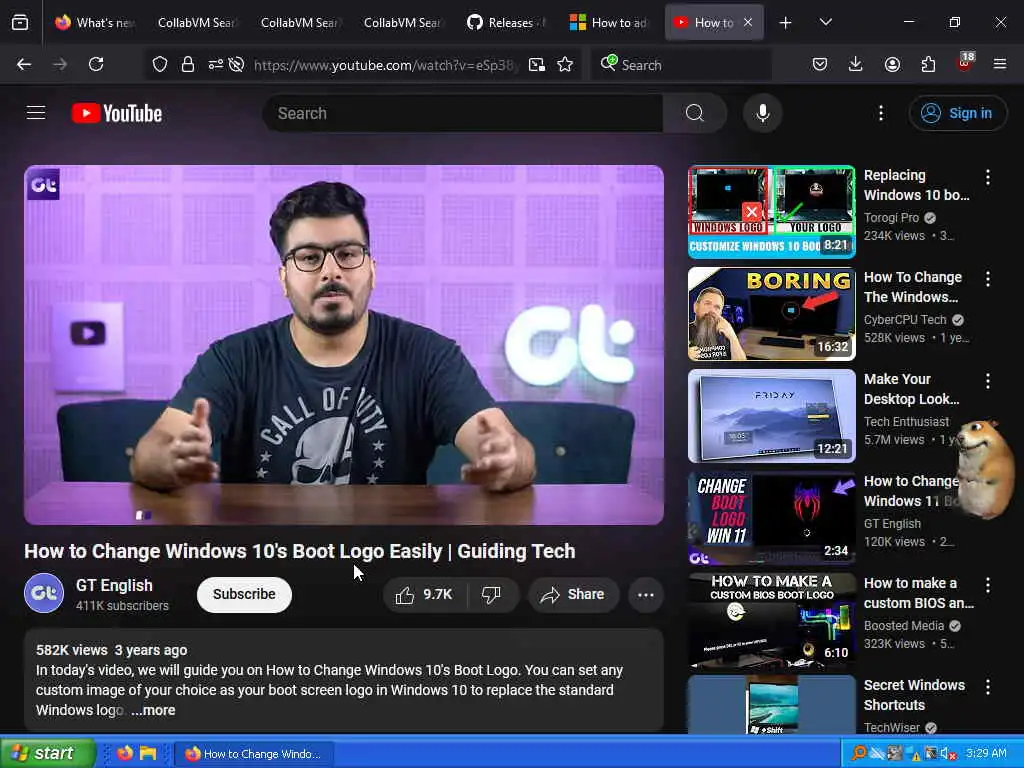Click muted volume icon in system tray
Viewport: 1024px width, 768px height.
pos(948,754)
